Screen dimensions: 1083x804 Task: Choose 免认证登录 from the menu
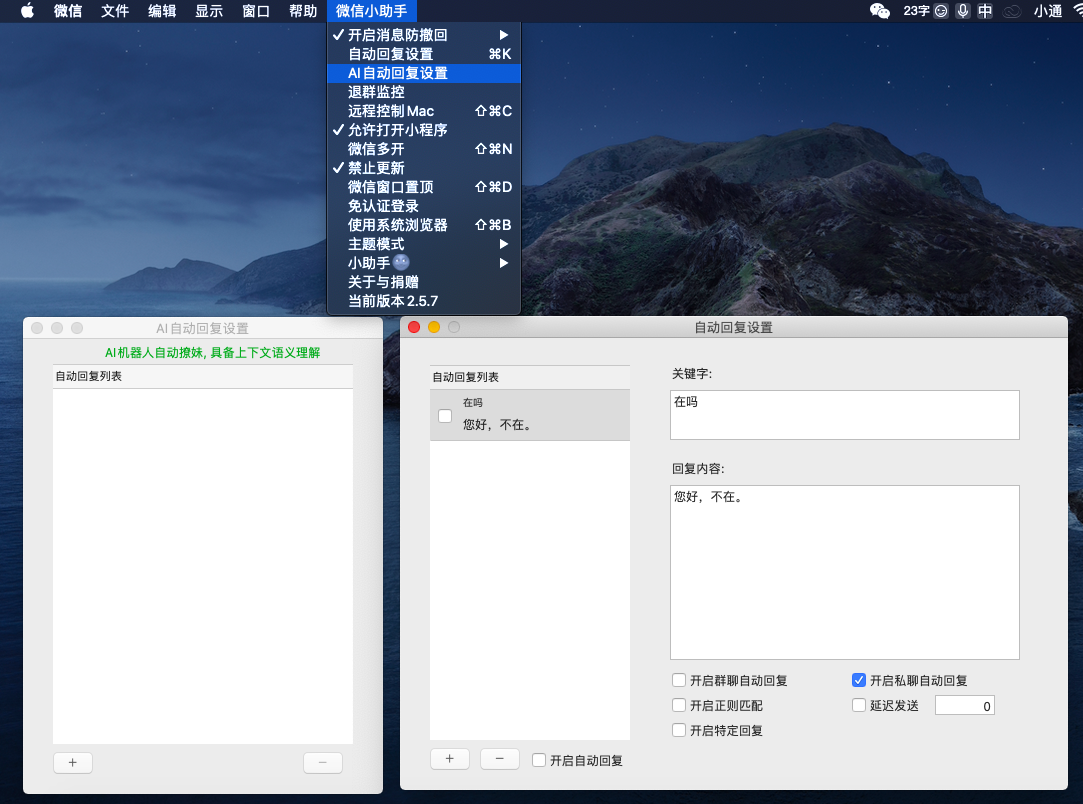423,206
